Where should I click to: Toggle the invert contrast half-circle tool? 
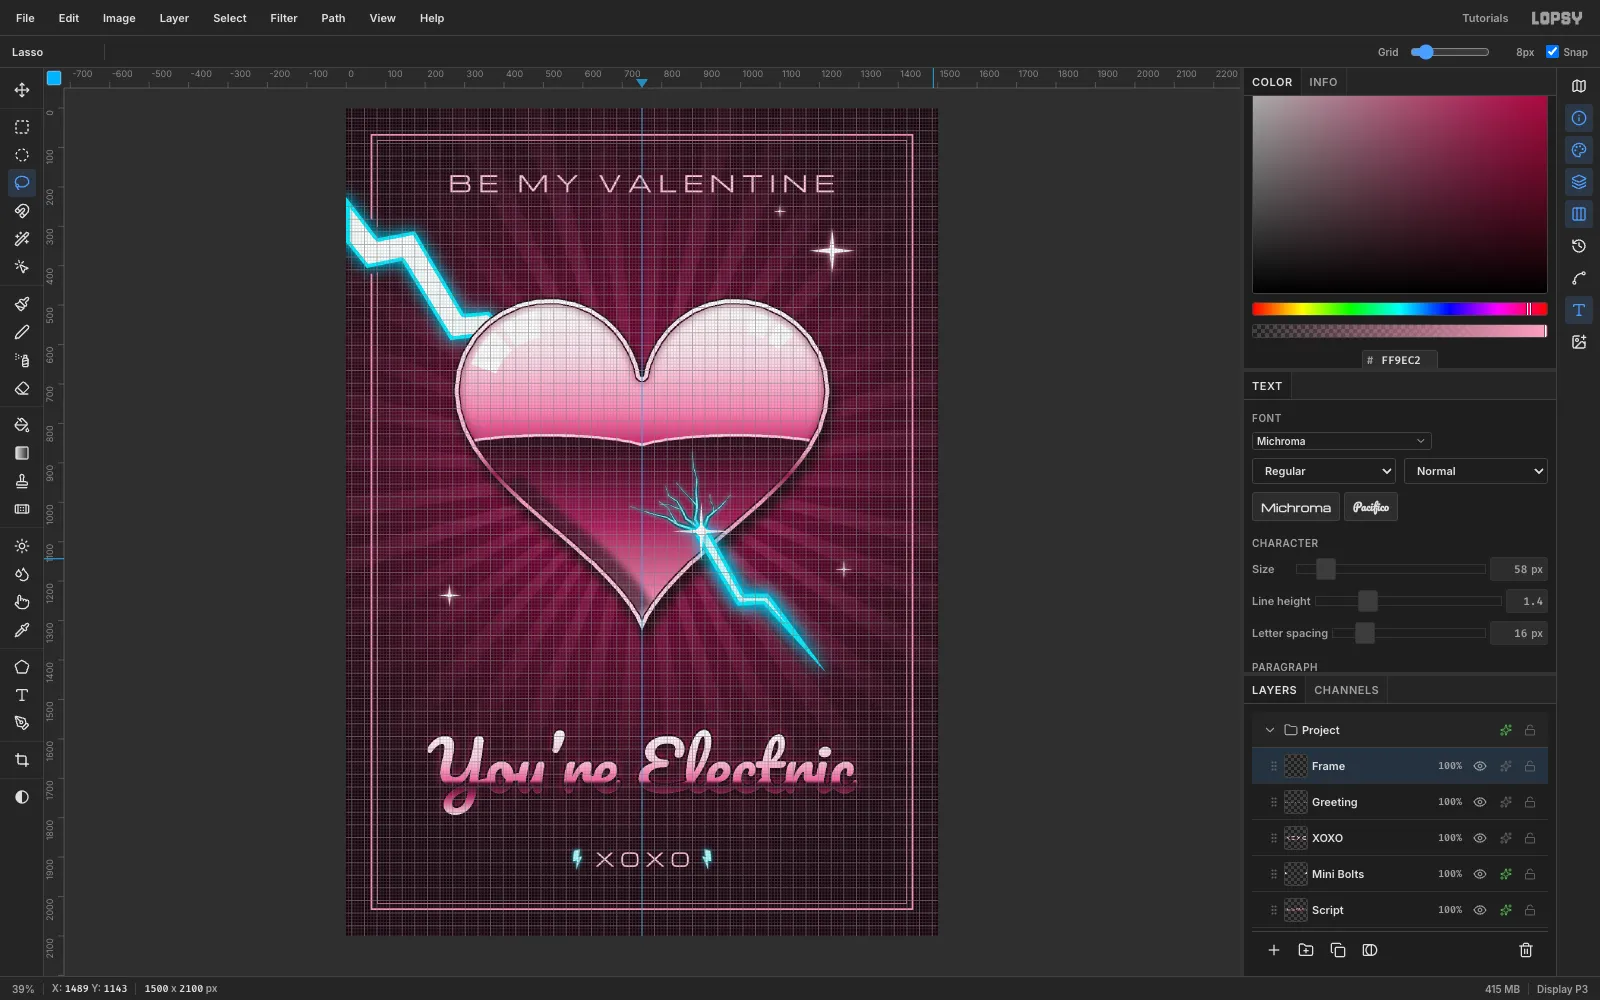tap(22, 797)
